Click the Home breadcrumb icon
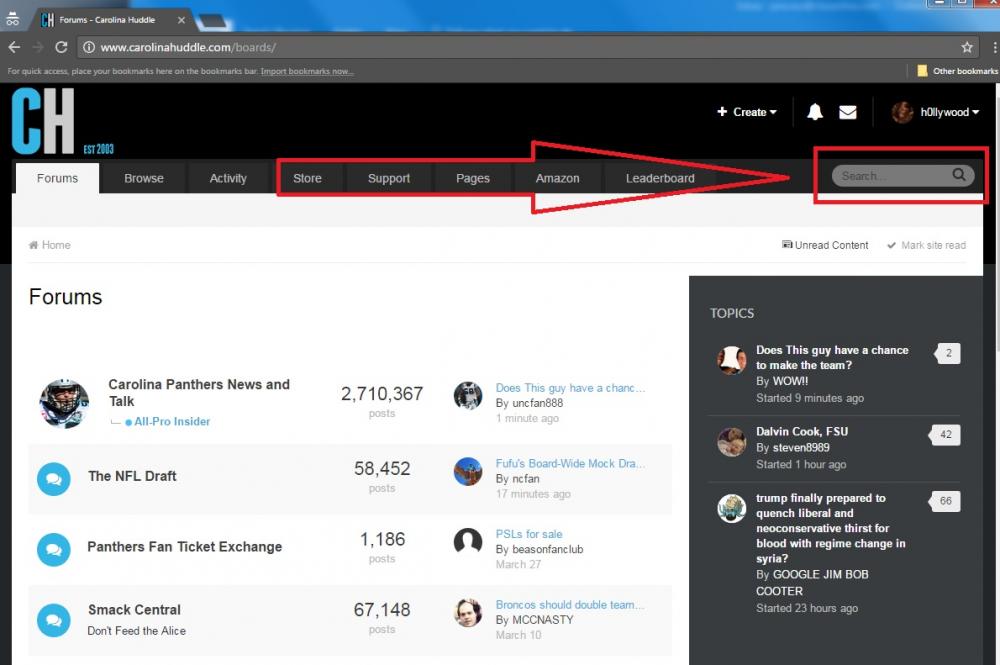The height and width of the screenshot is (665, 1000). pyautogui.click(x=33, y=245)
